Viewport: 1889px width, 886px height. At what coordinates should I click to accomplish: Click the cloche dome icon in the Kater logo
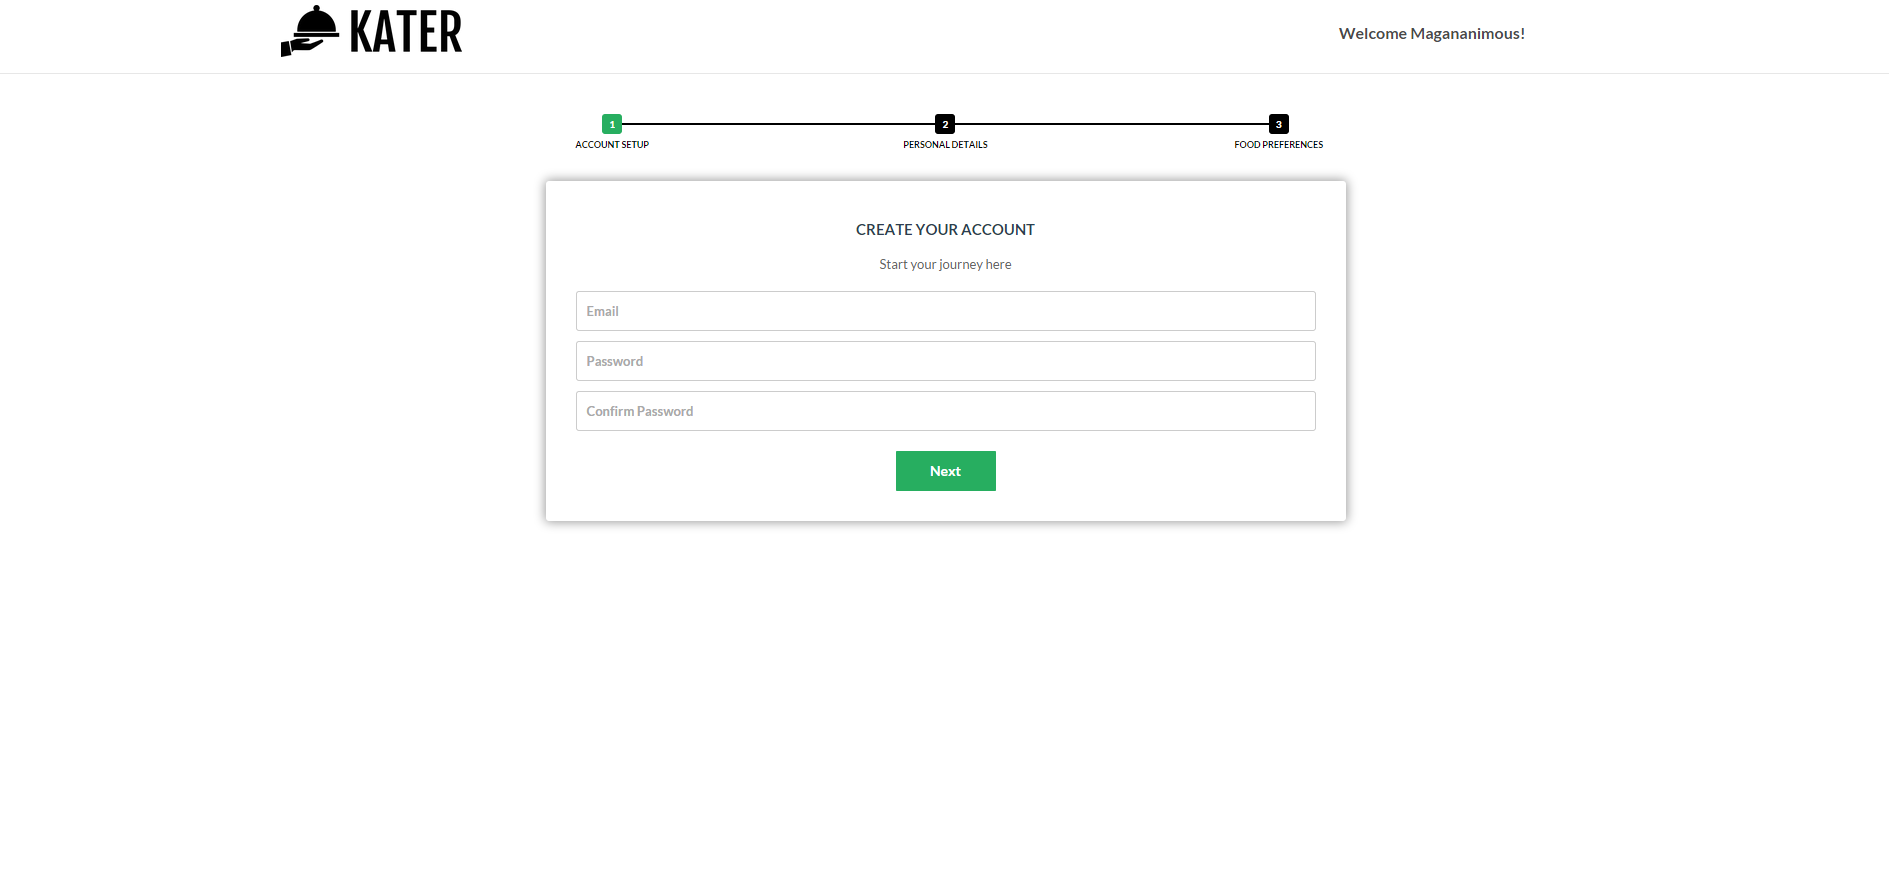pyautogui.click(x=318, y=22)
